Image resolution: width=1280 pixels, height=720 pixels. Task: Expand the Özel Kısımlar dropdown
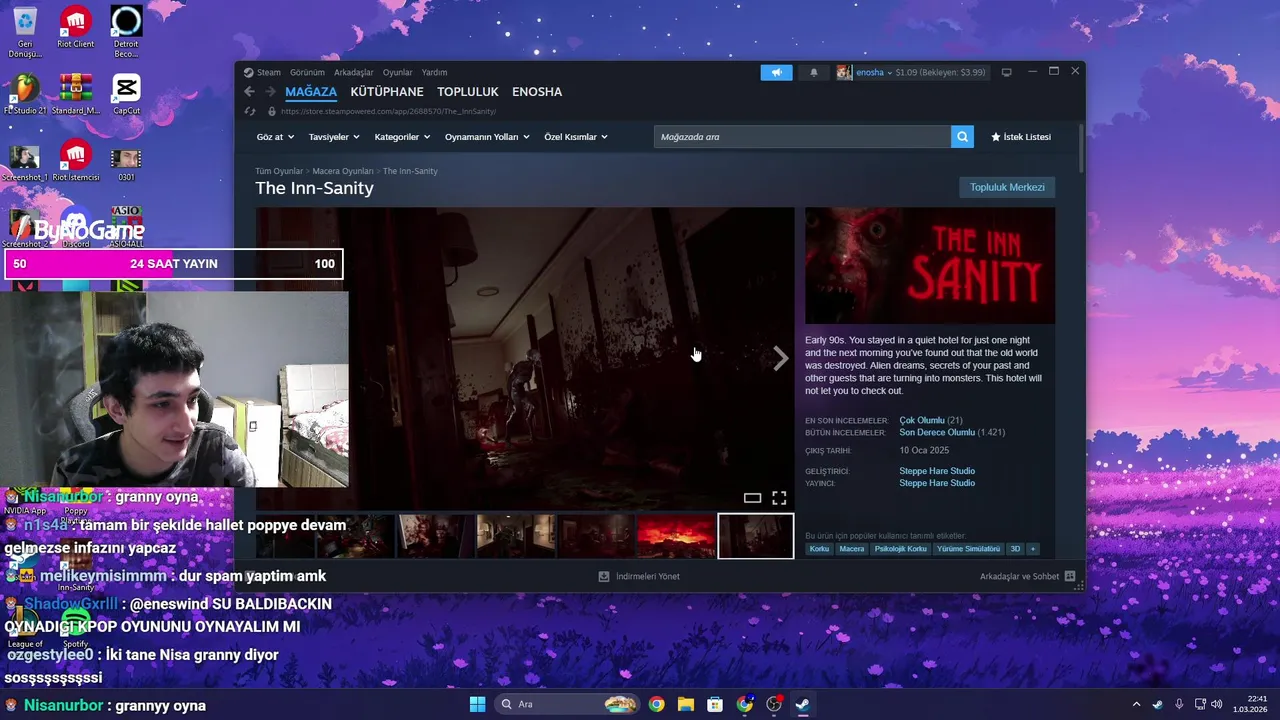click(576, 137)
